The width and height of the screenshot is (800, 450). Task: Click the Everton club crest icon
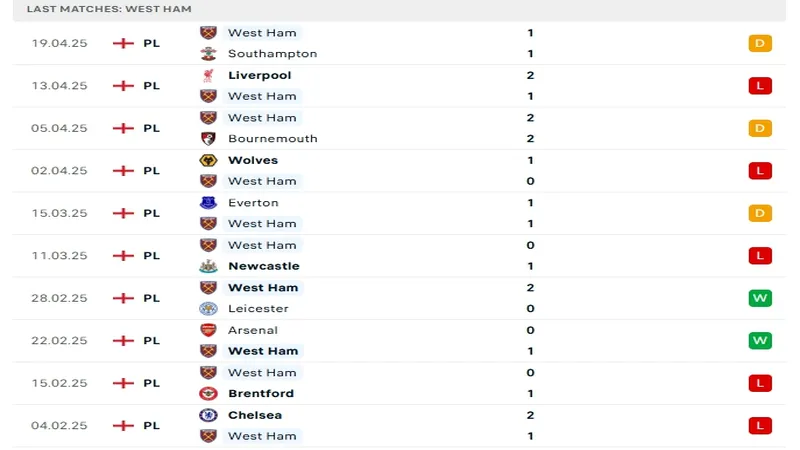pos(208,203)
